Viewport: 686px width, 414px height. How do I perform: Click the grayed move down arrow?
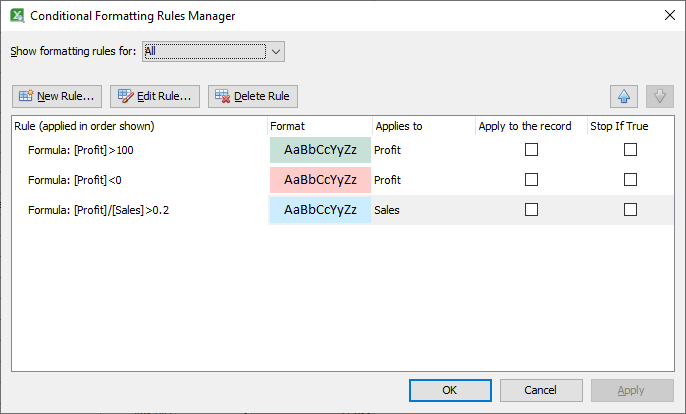point(660,96)
